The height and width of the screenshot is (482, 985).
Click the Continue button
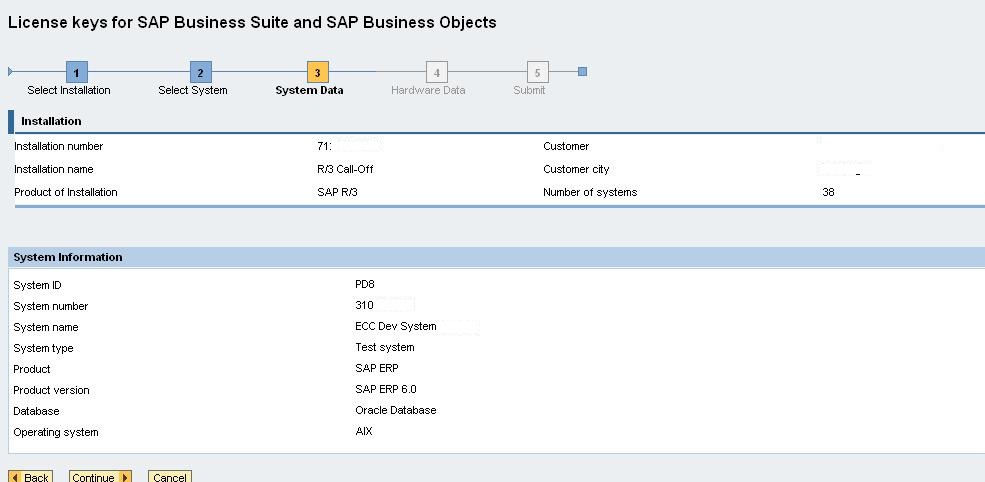click(x=101, y=478)
